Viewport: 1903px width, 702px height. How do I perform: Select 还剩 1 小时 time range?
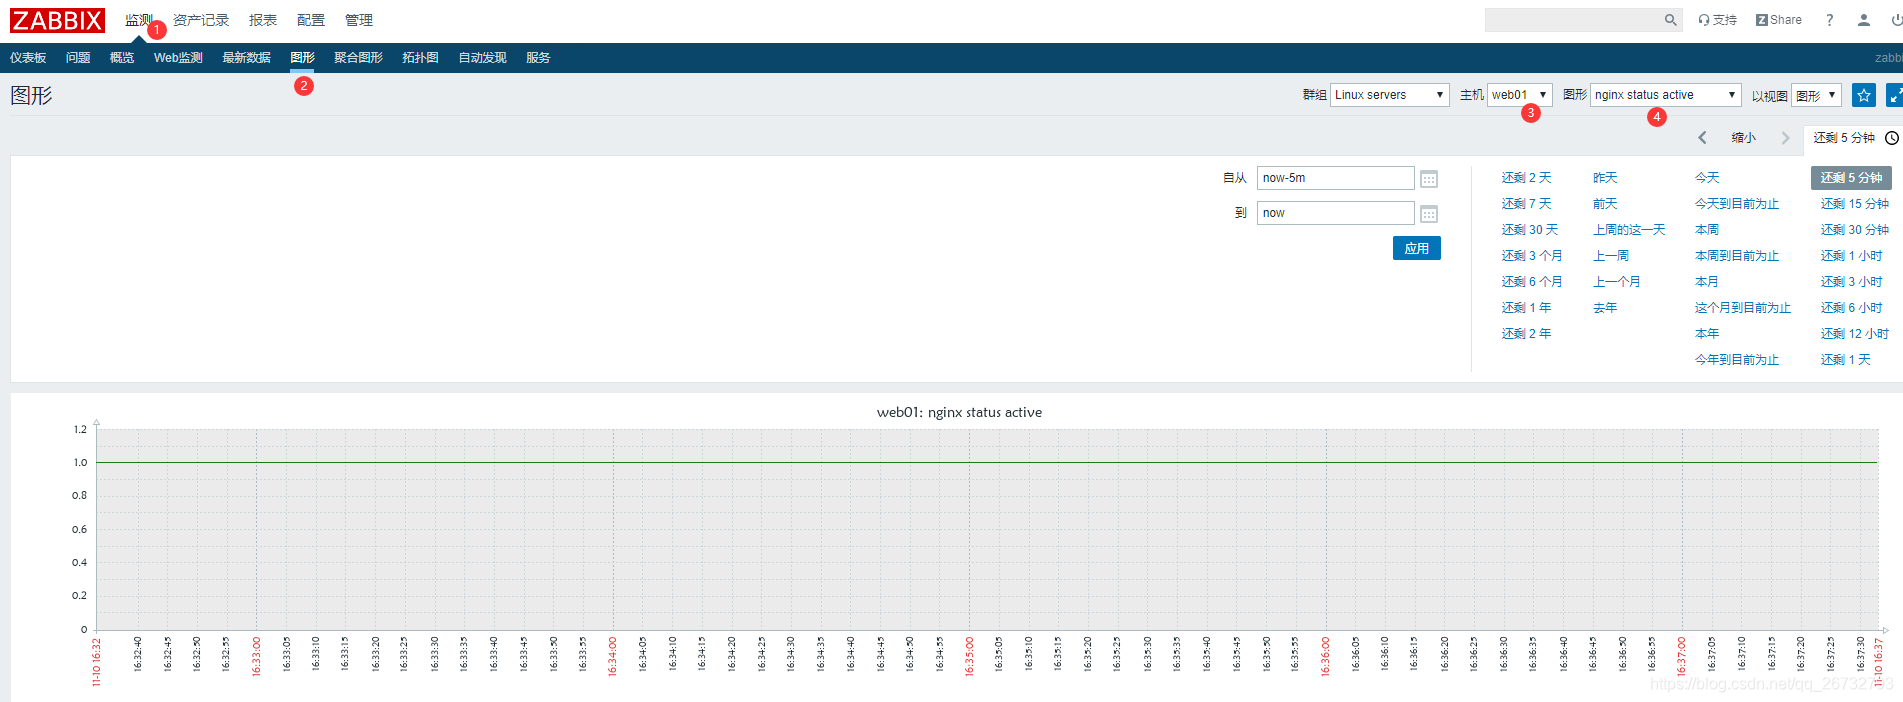click(1852, 256)
